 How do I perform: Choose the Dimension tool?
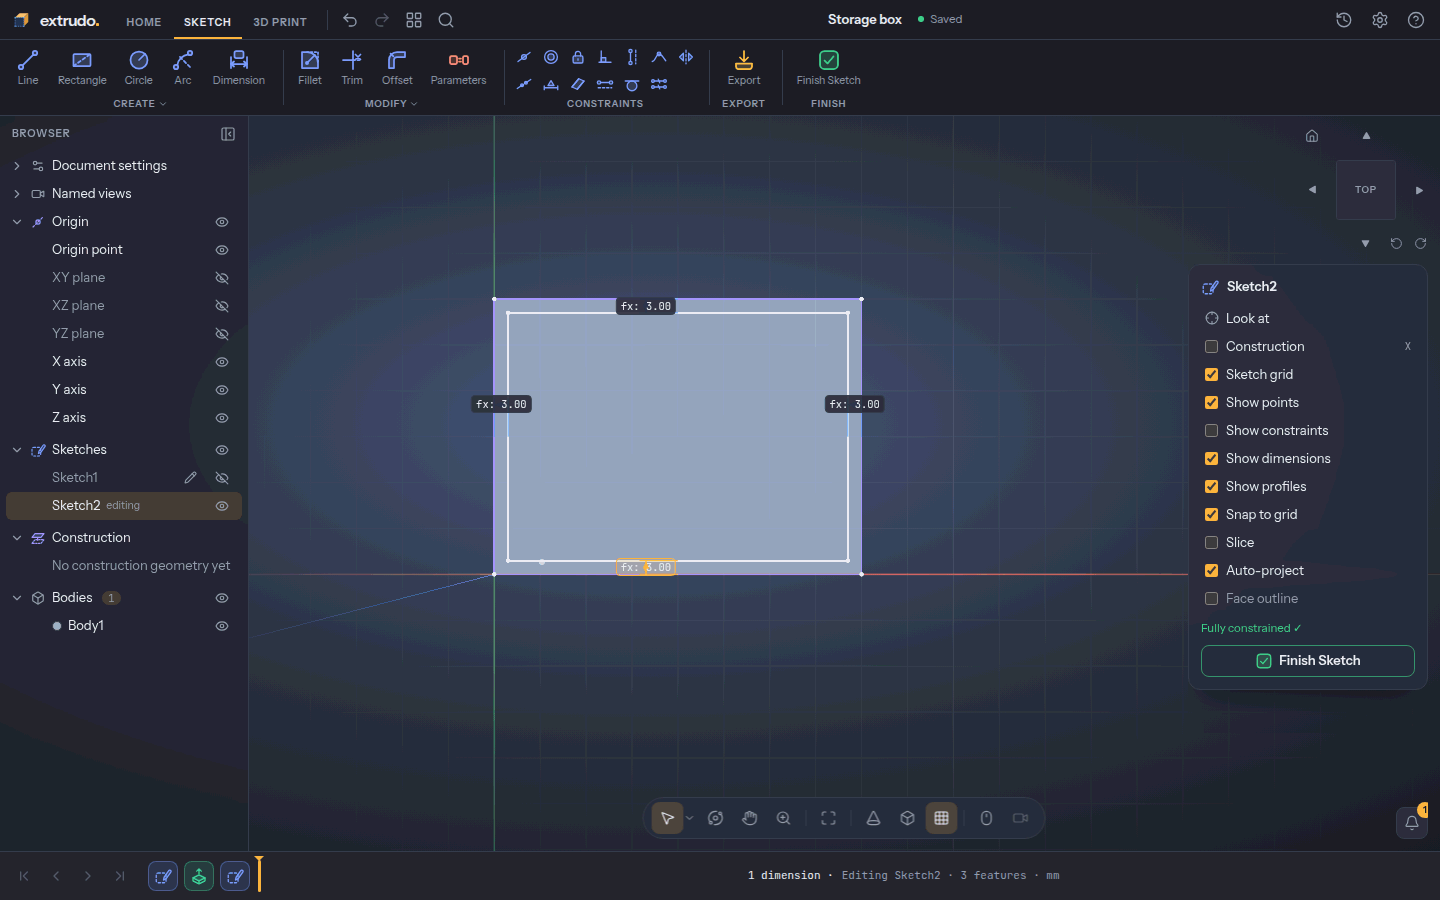pos(239,68)
